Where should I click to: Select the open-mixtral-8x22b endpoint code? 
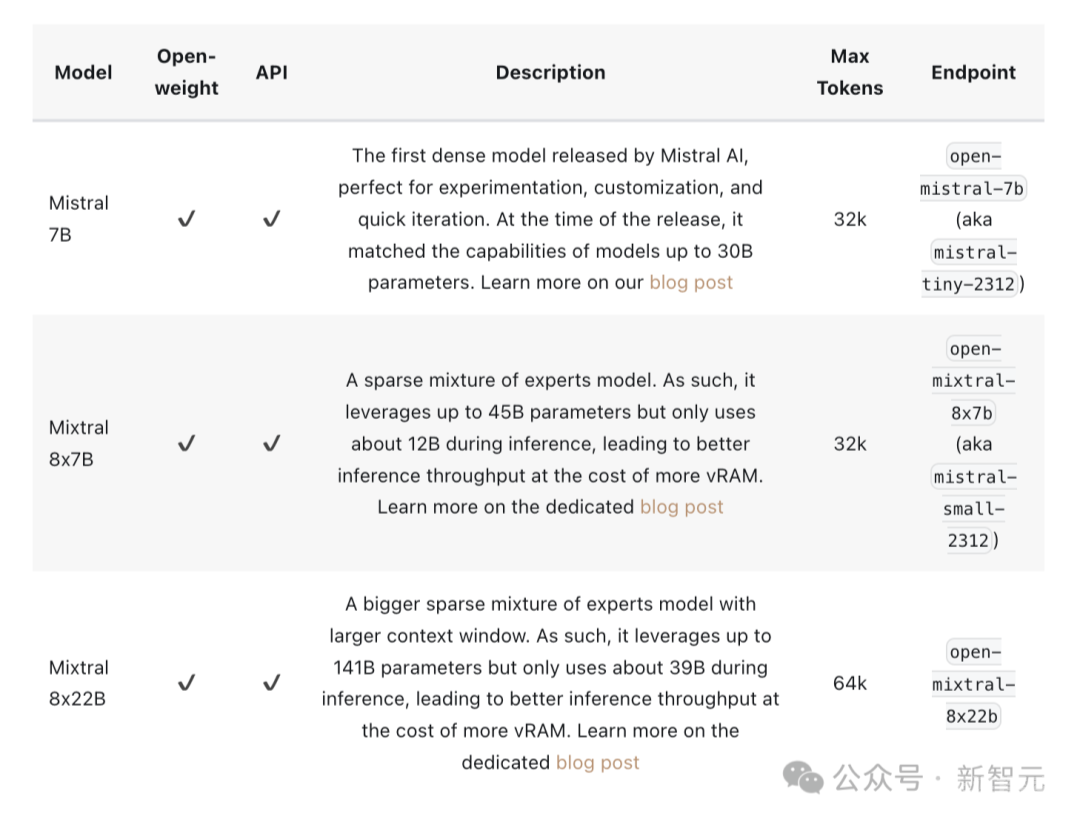pos(973,684)
